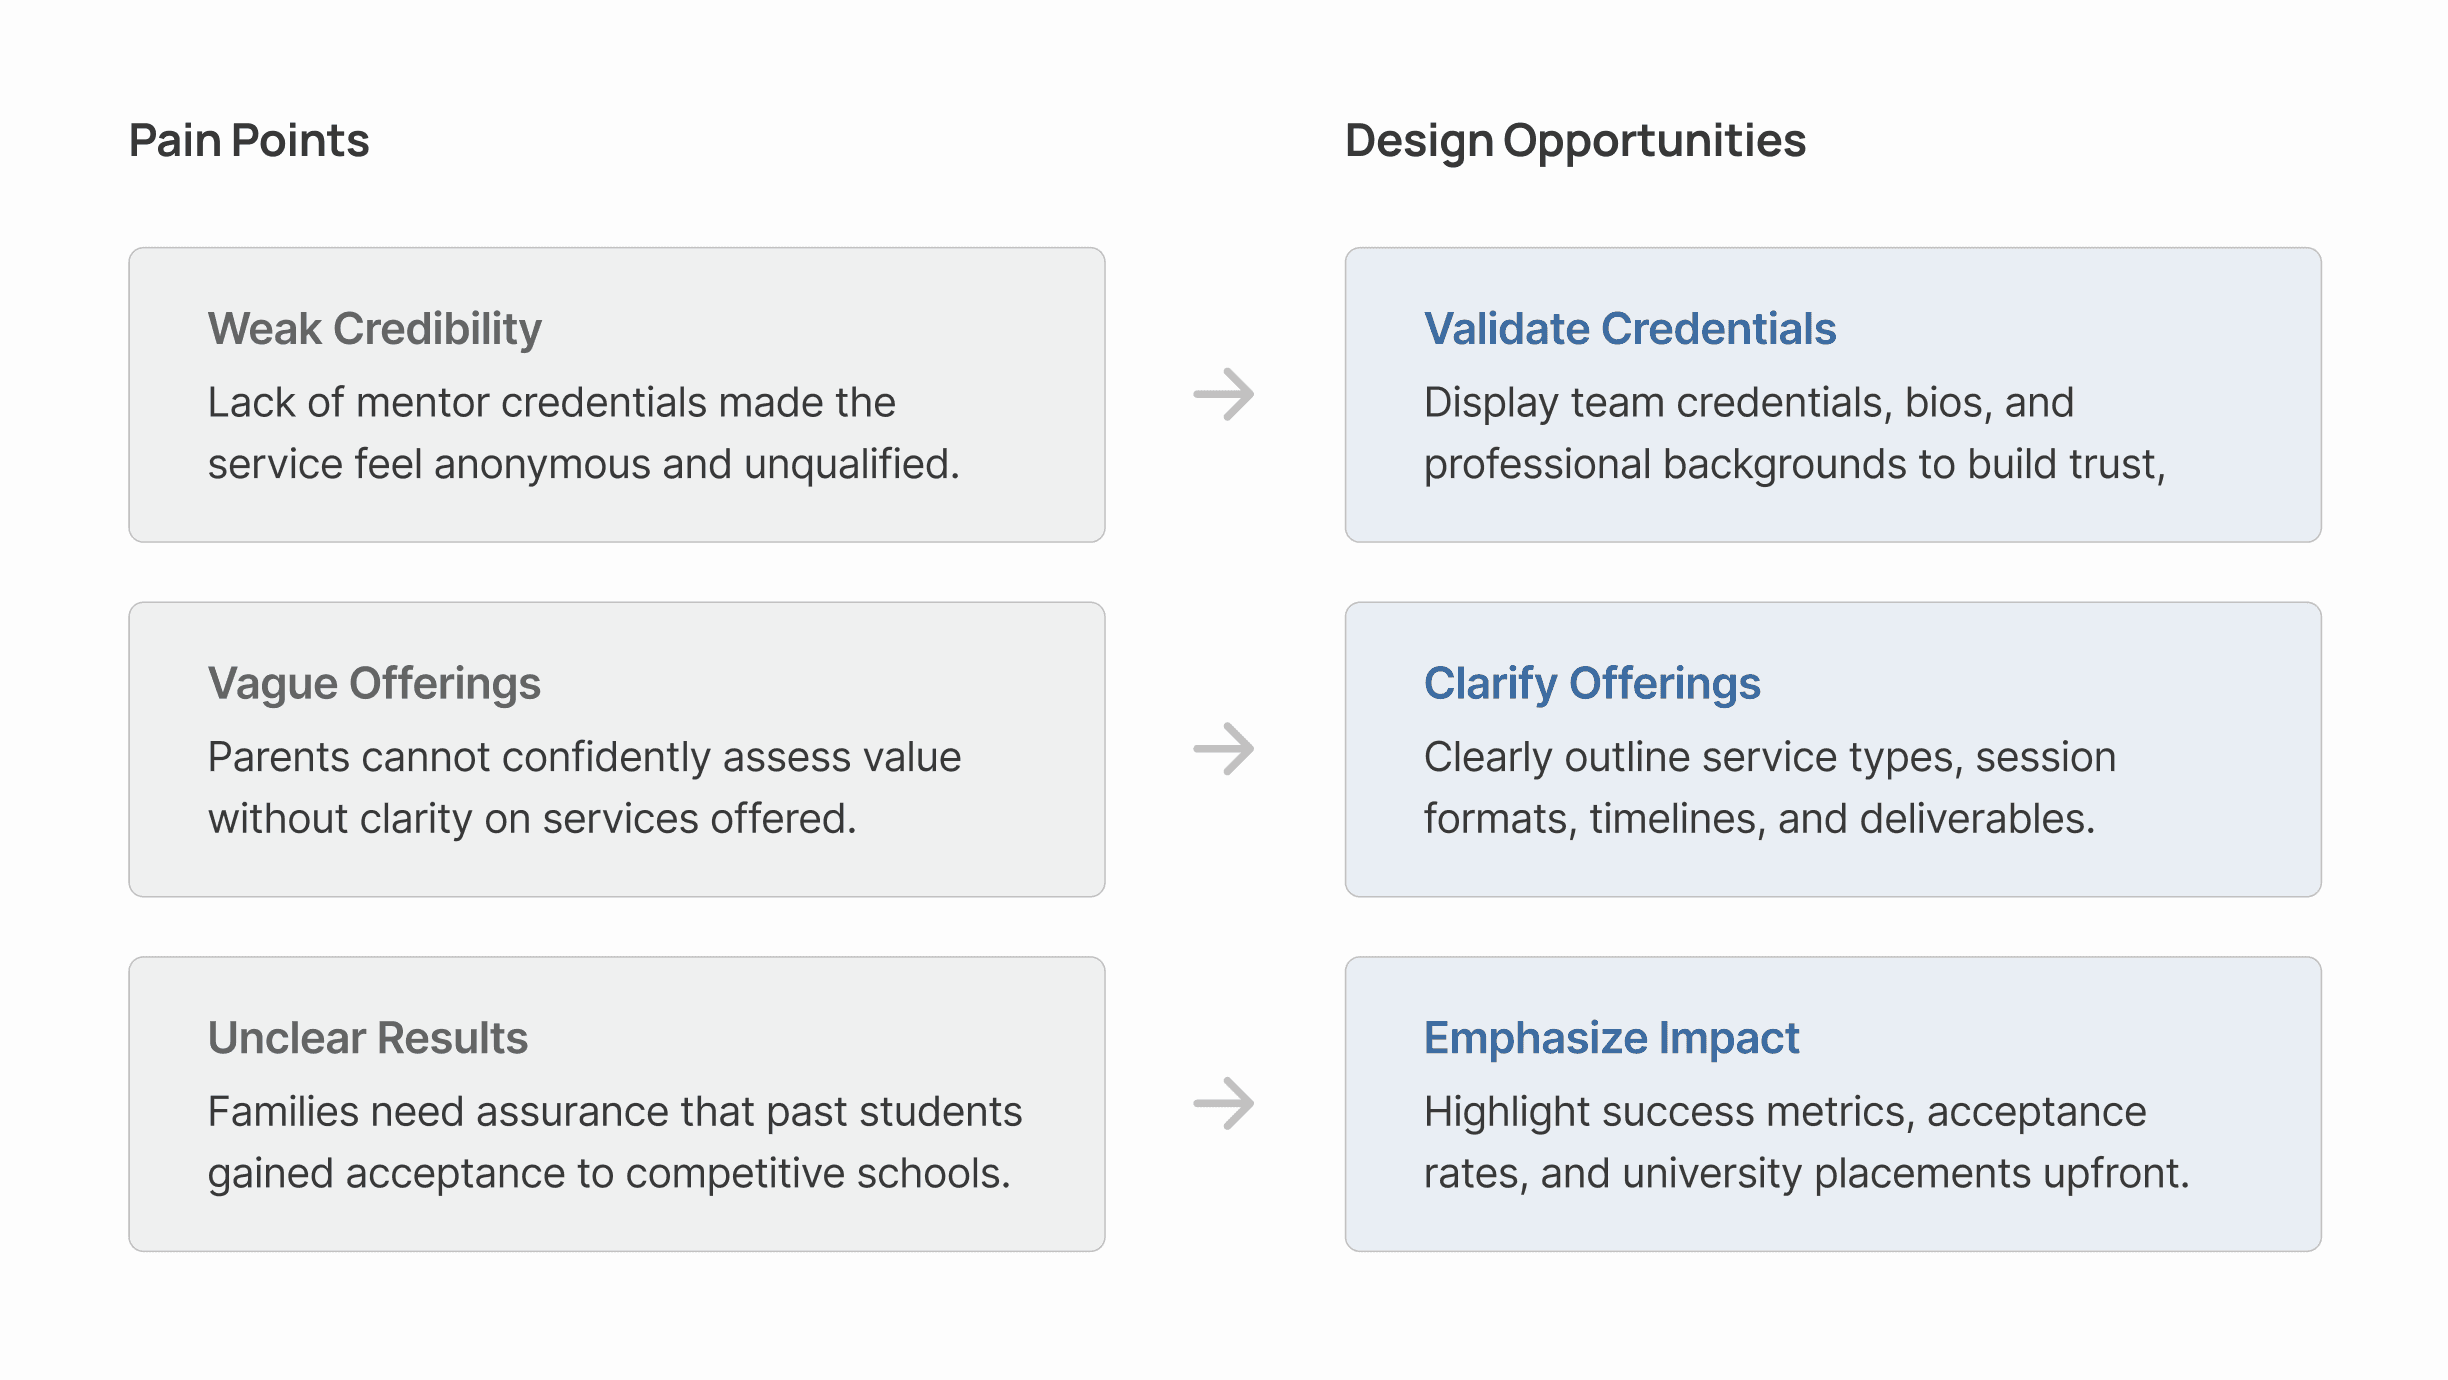The image size is (2448, 1380).
Task: Click the arrow beside Vague Offerings
Action: click(x=1224, y=749)
